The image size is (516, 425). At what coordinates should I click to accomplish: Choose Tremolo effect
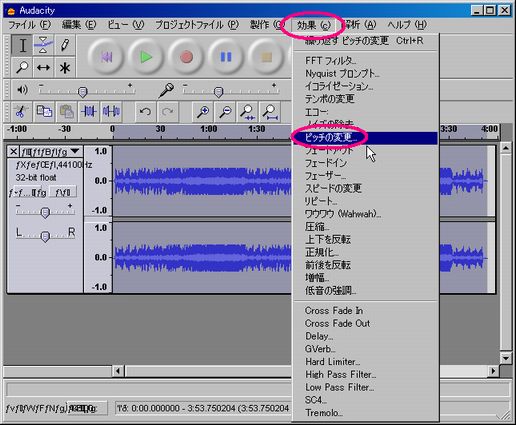click(x=365, y=413)
